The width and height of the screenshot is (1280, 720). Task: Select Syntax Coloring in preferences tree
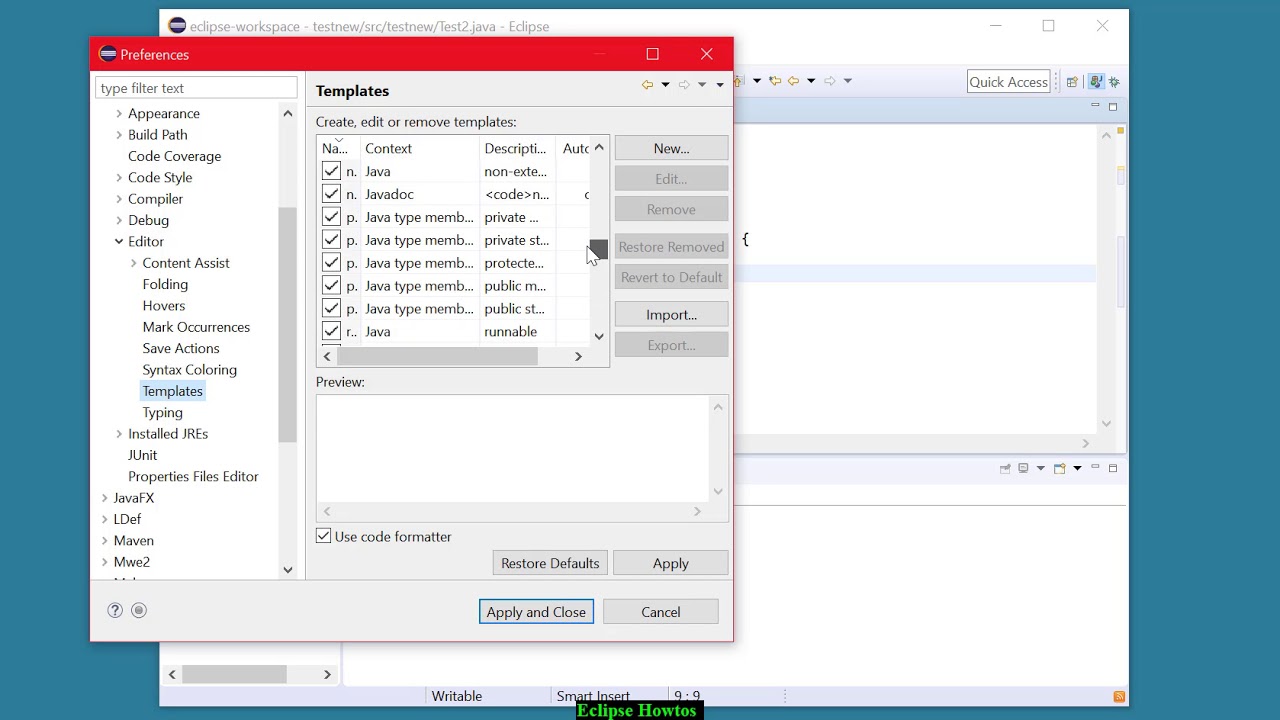[190, 370]
